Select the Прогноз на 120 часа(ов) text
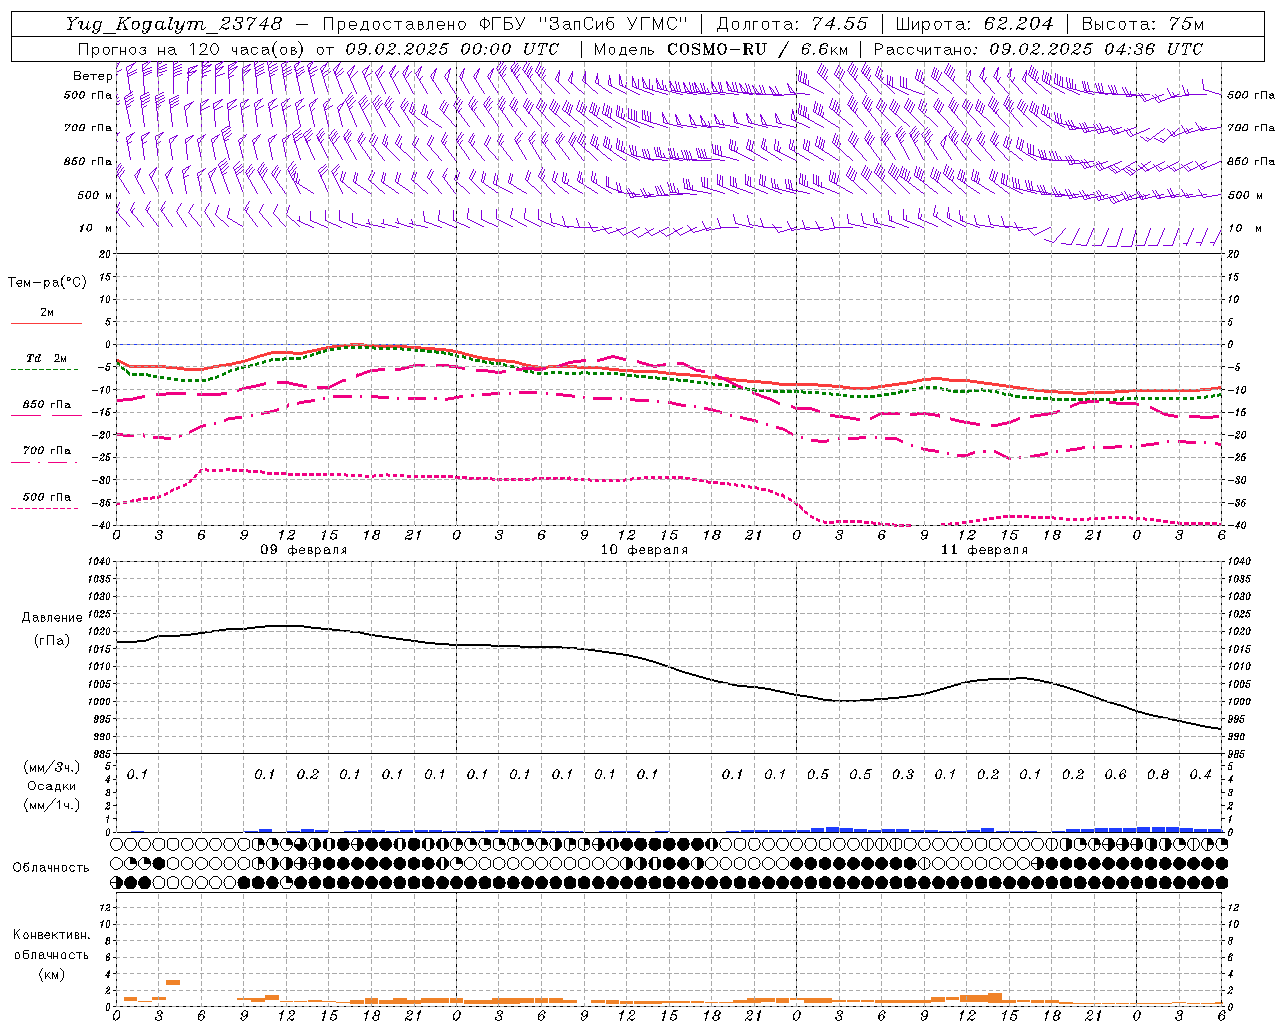Viewport: 1280px width, 1024px height. tap(193, 49)
